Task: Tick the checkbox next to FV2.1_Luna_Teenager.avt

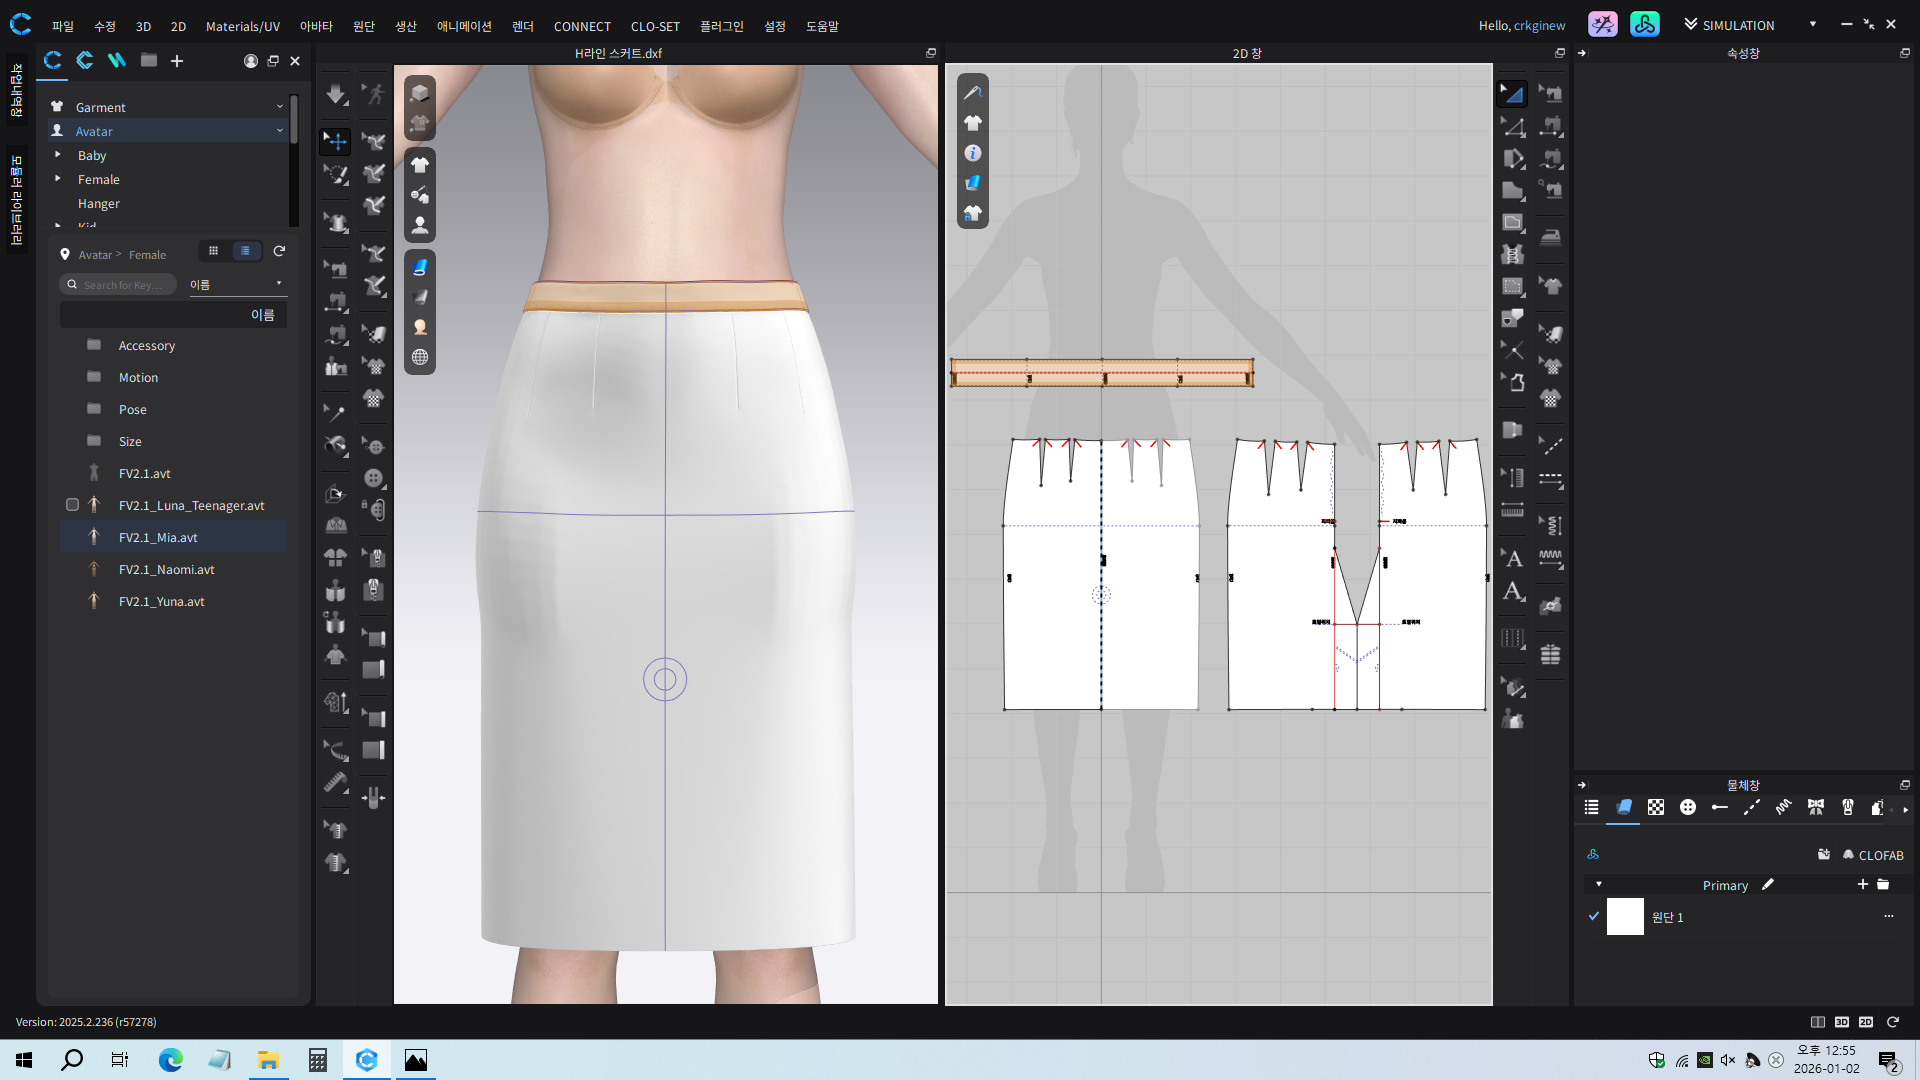Action: pos(72,505)
